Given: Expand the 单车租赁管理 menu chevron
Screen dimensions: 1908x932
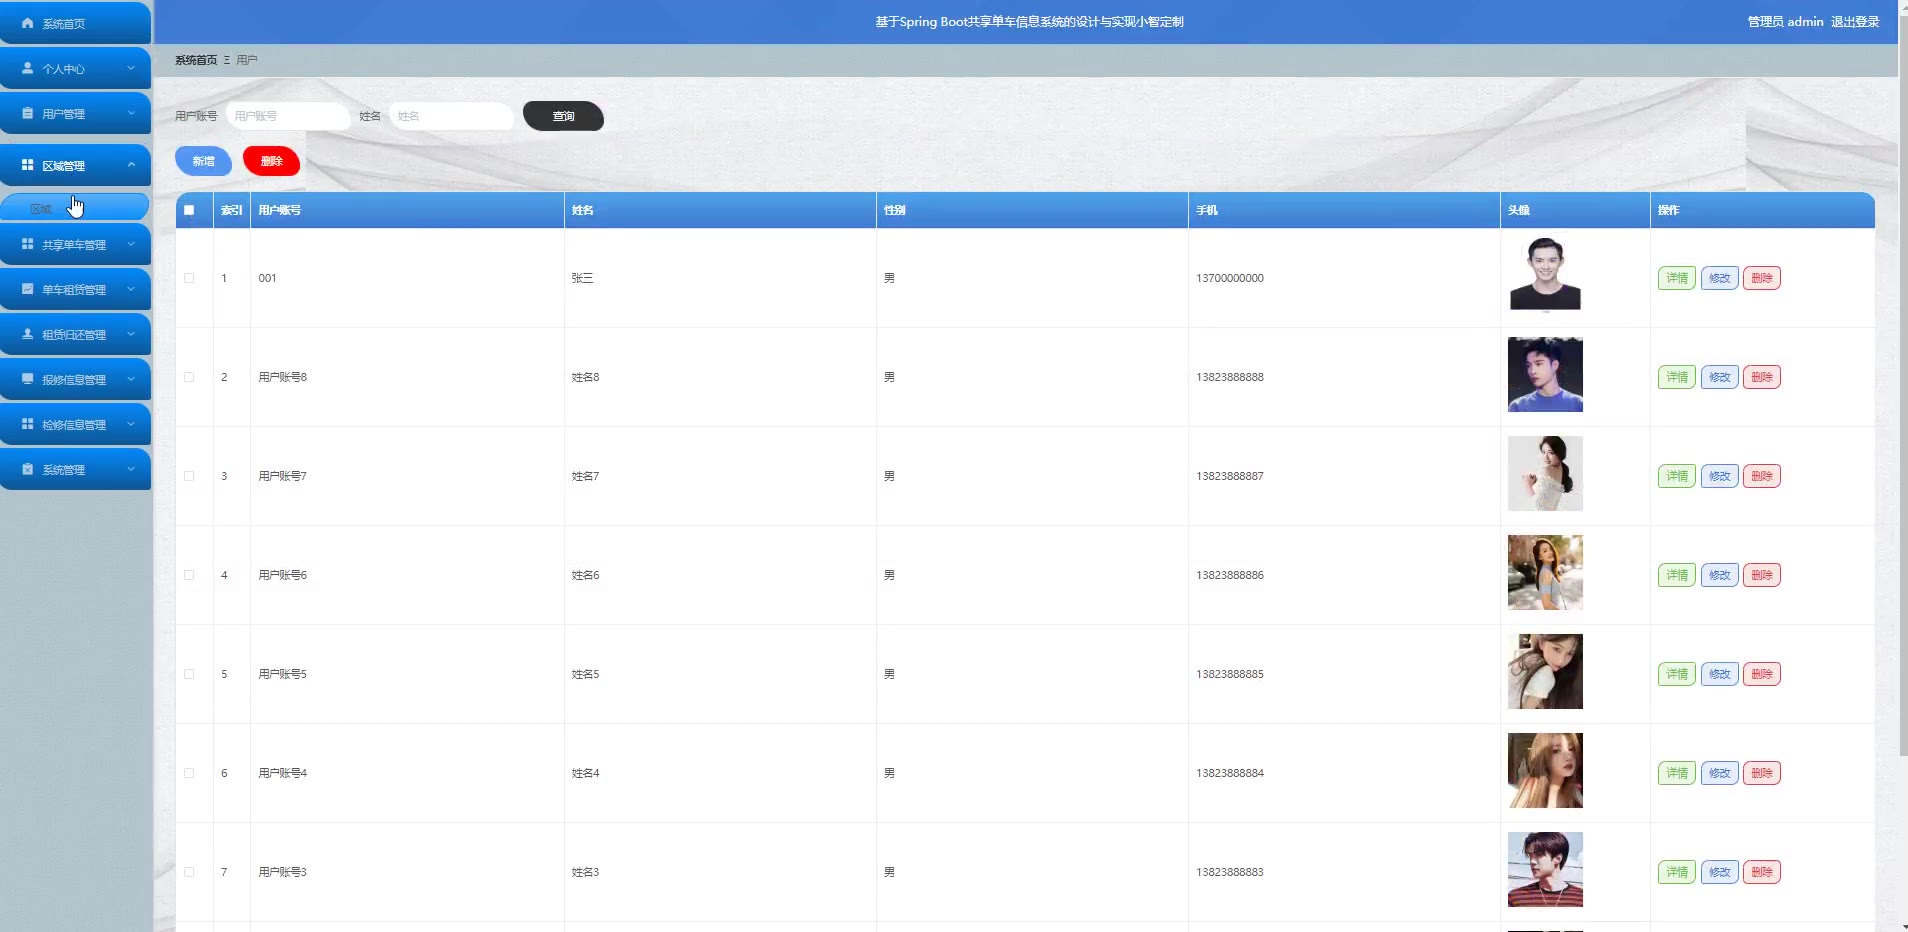Looking at the screenshot, I should click(131, 289).
